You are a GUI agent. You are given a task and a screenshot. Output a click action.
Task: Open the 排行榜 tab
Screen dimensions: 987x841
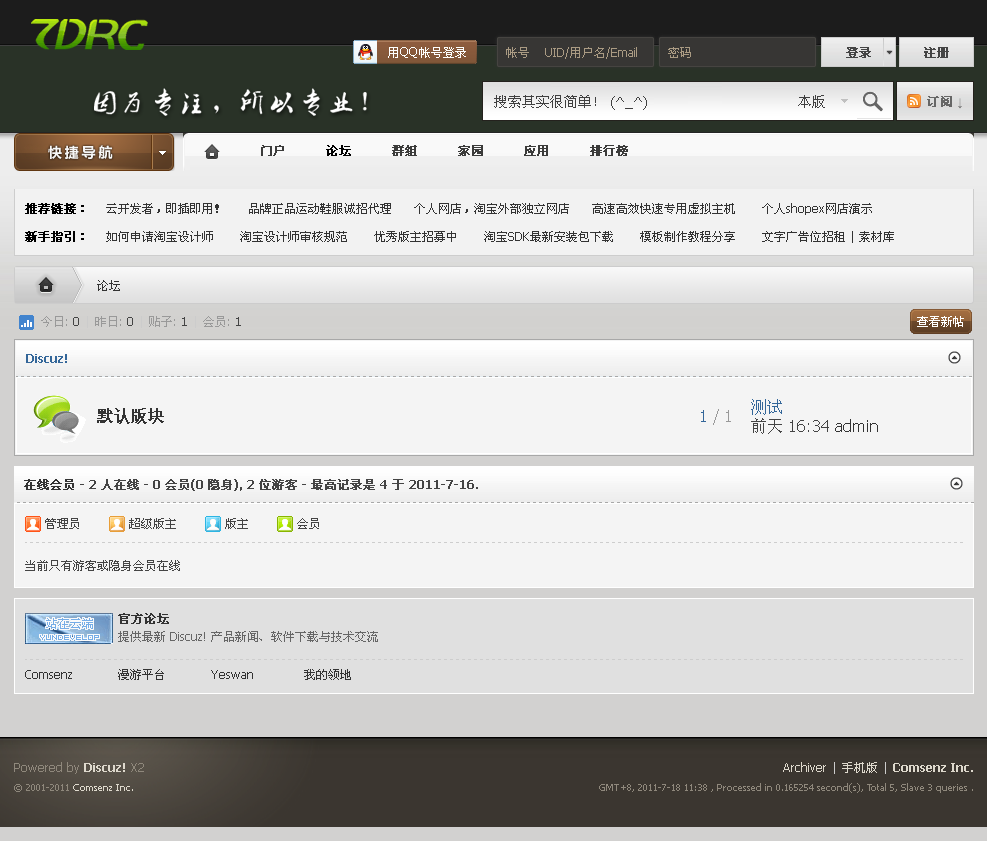coord(609,151)
